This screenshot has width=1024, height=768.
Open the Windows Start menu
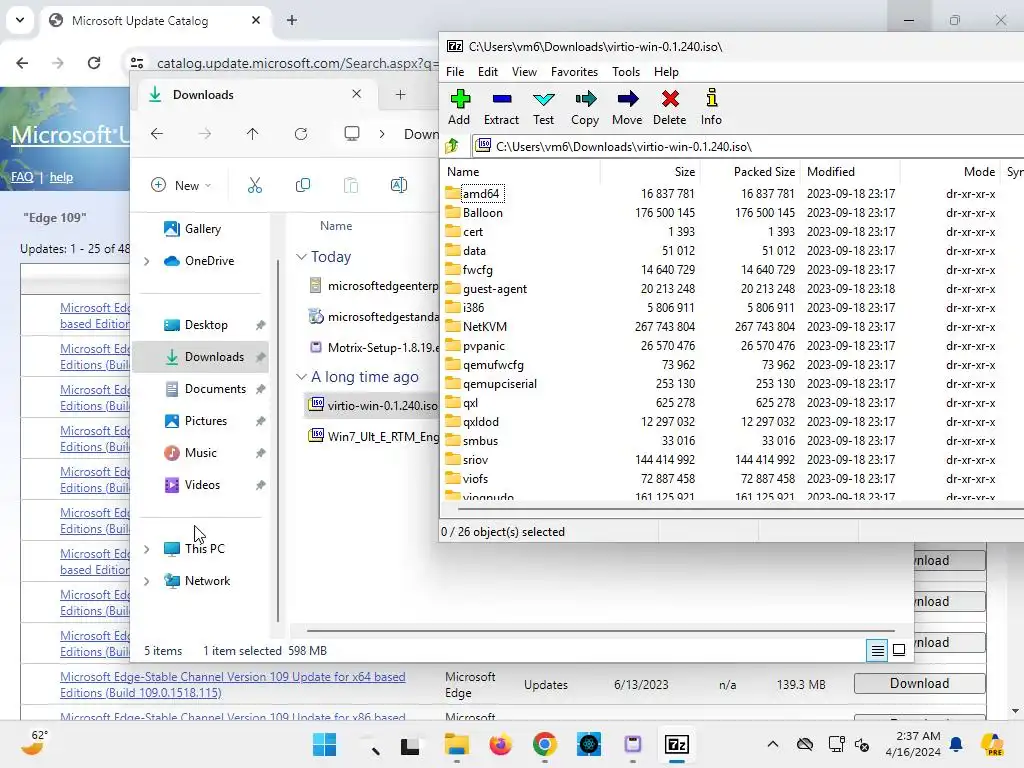click(x=325, y=744)
